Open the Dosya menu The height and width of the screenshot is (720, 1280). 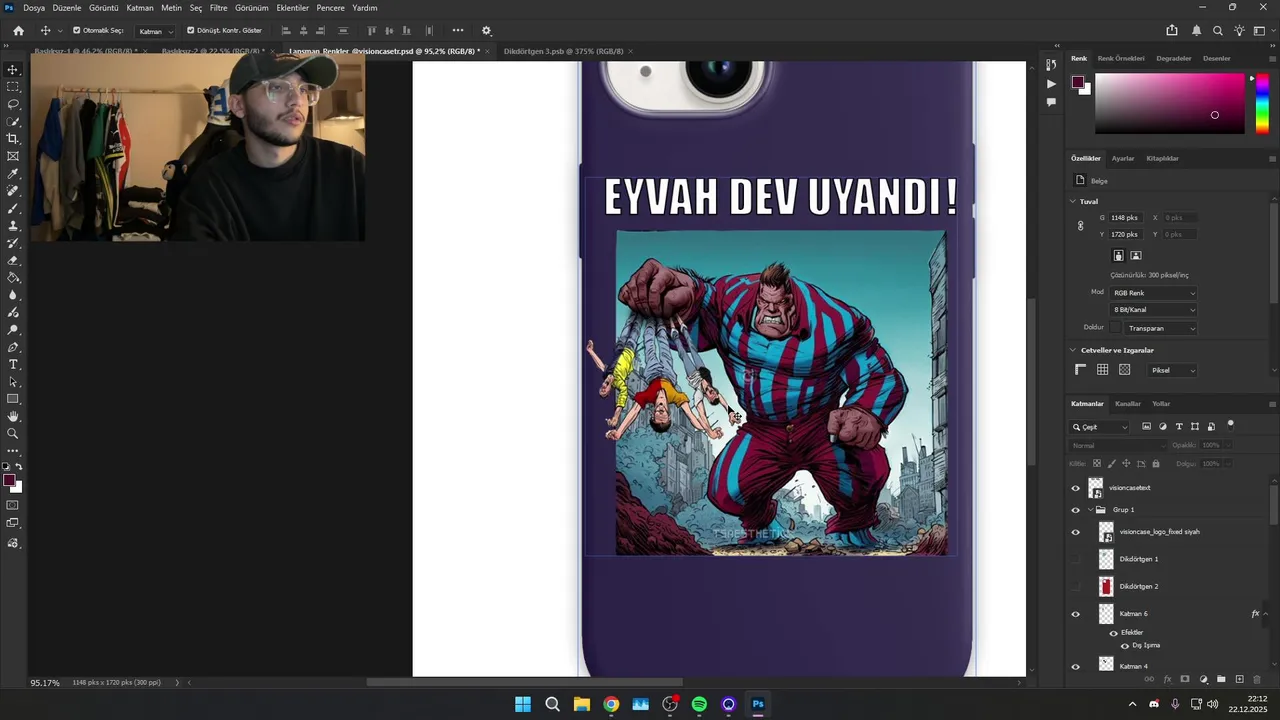pos(34,8)
